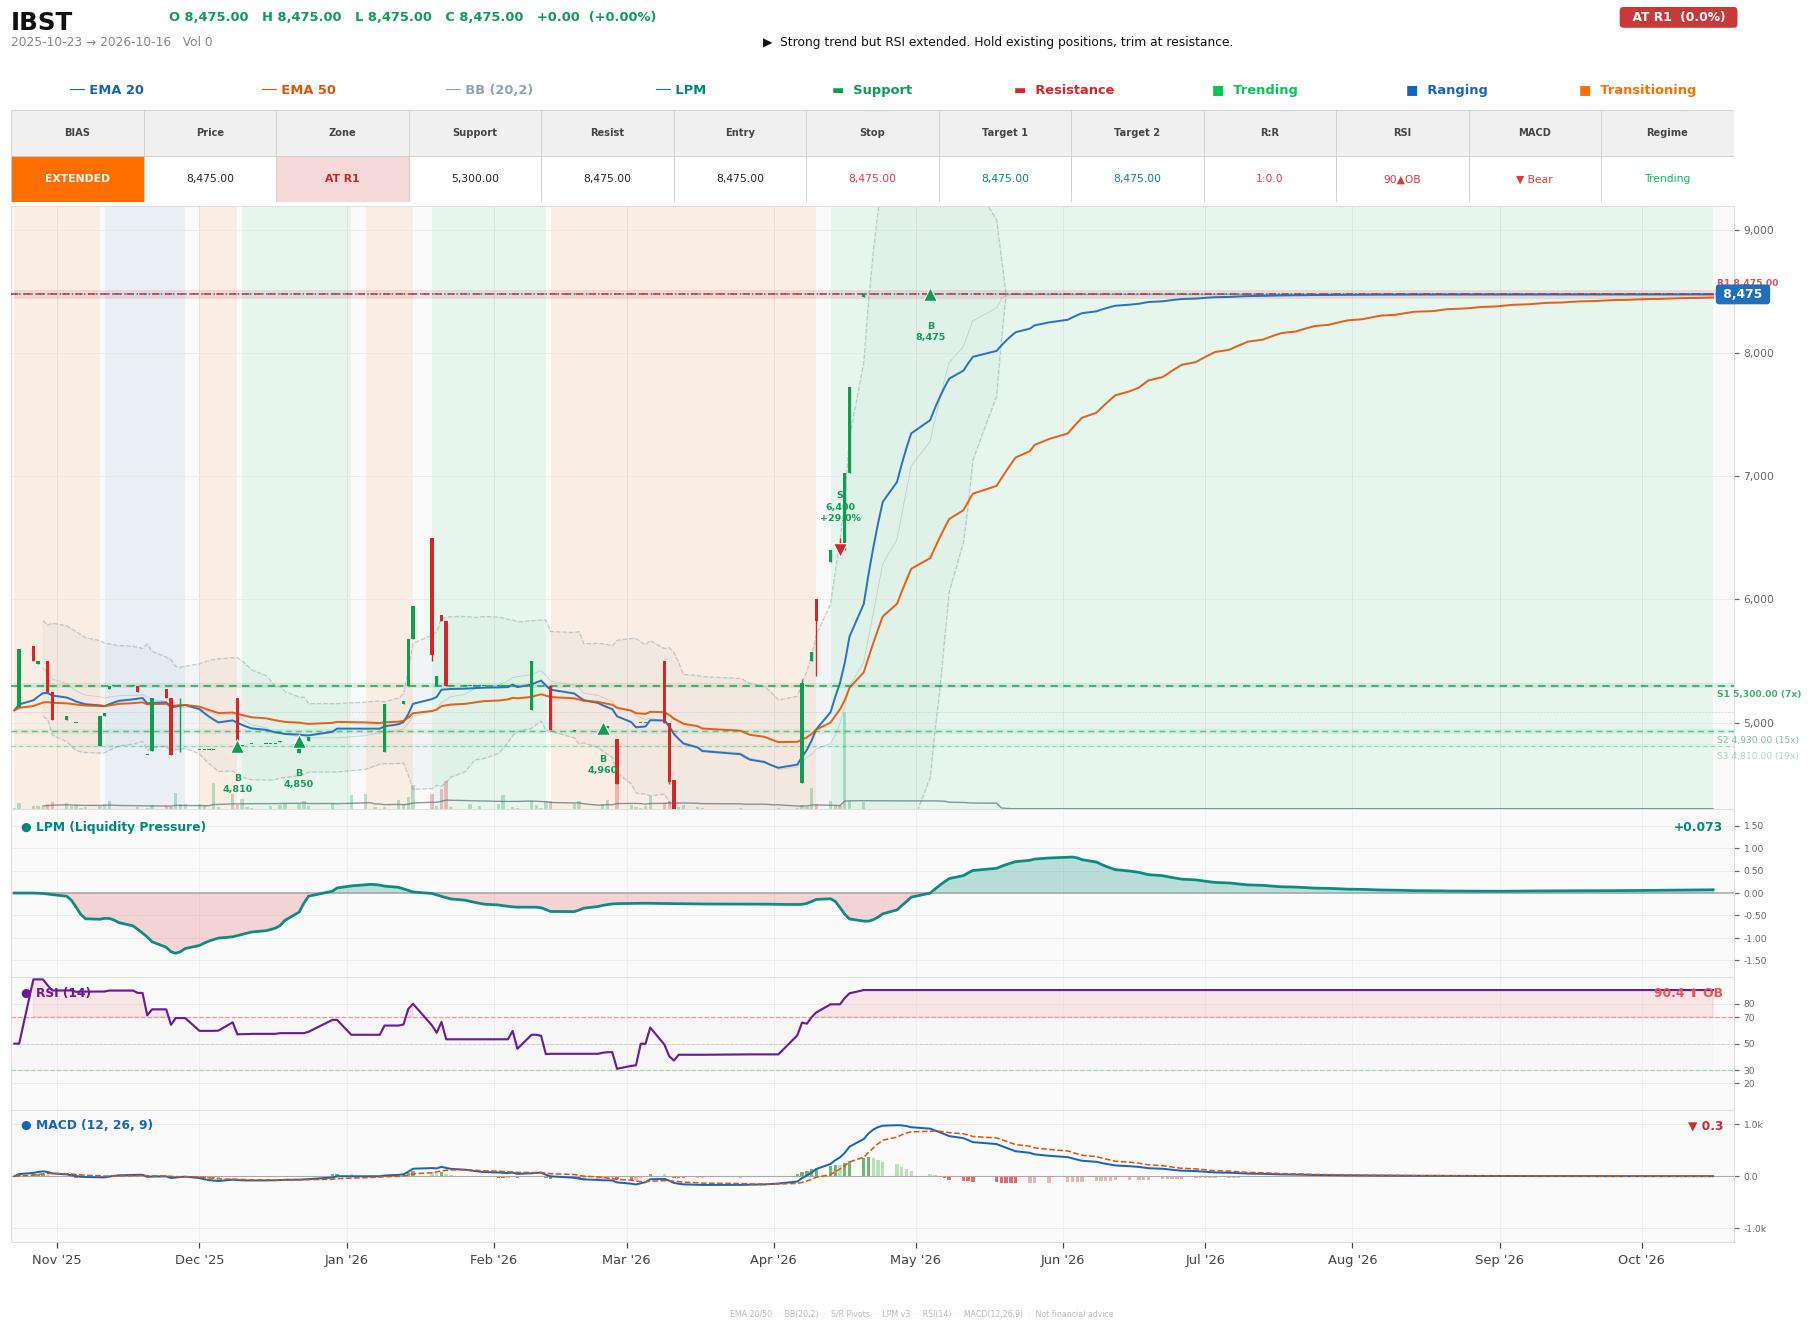Click the red Stop value 8,475.00
This screenshot has width=1812, height=1330.
pyautogui.click(x=872, y=179)
